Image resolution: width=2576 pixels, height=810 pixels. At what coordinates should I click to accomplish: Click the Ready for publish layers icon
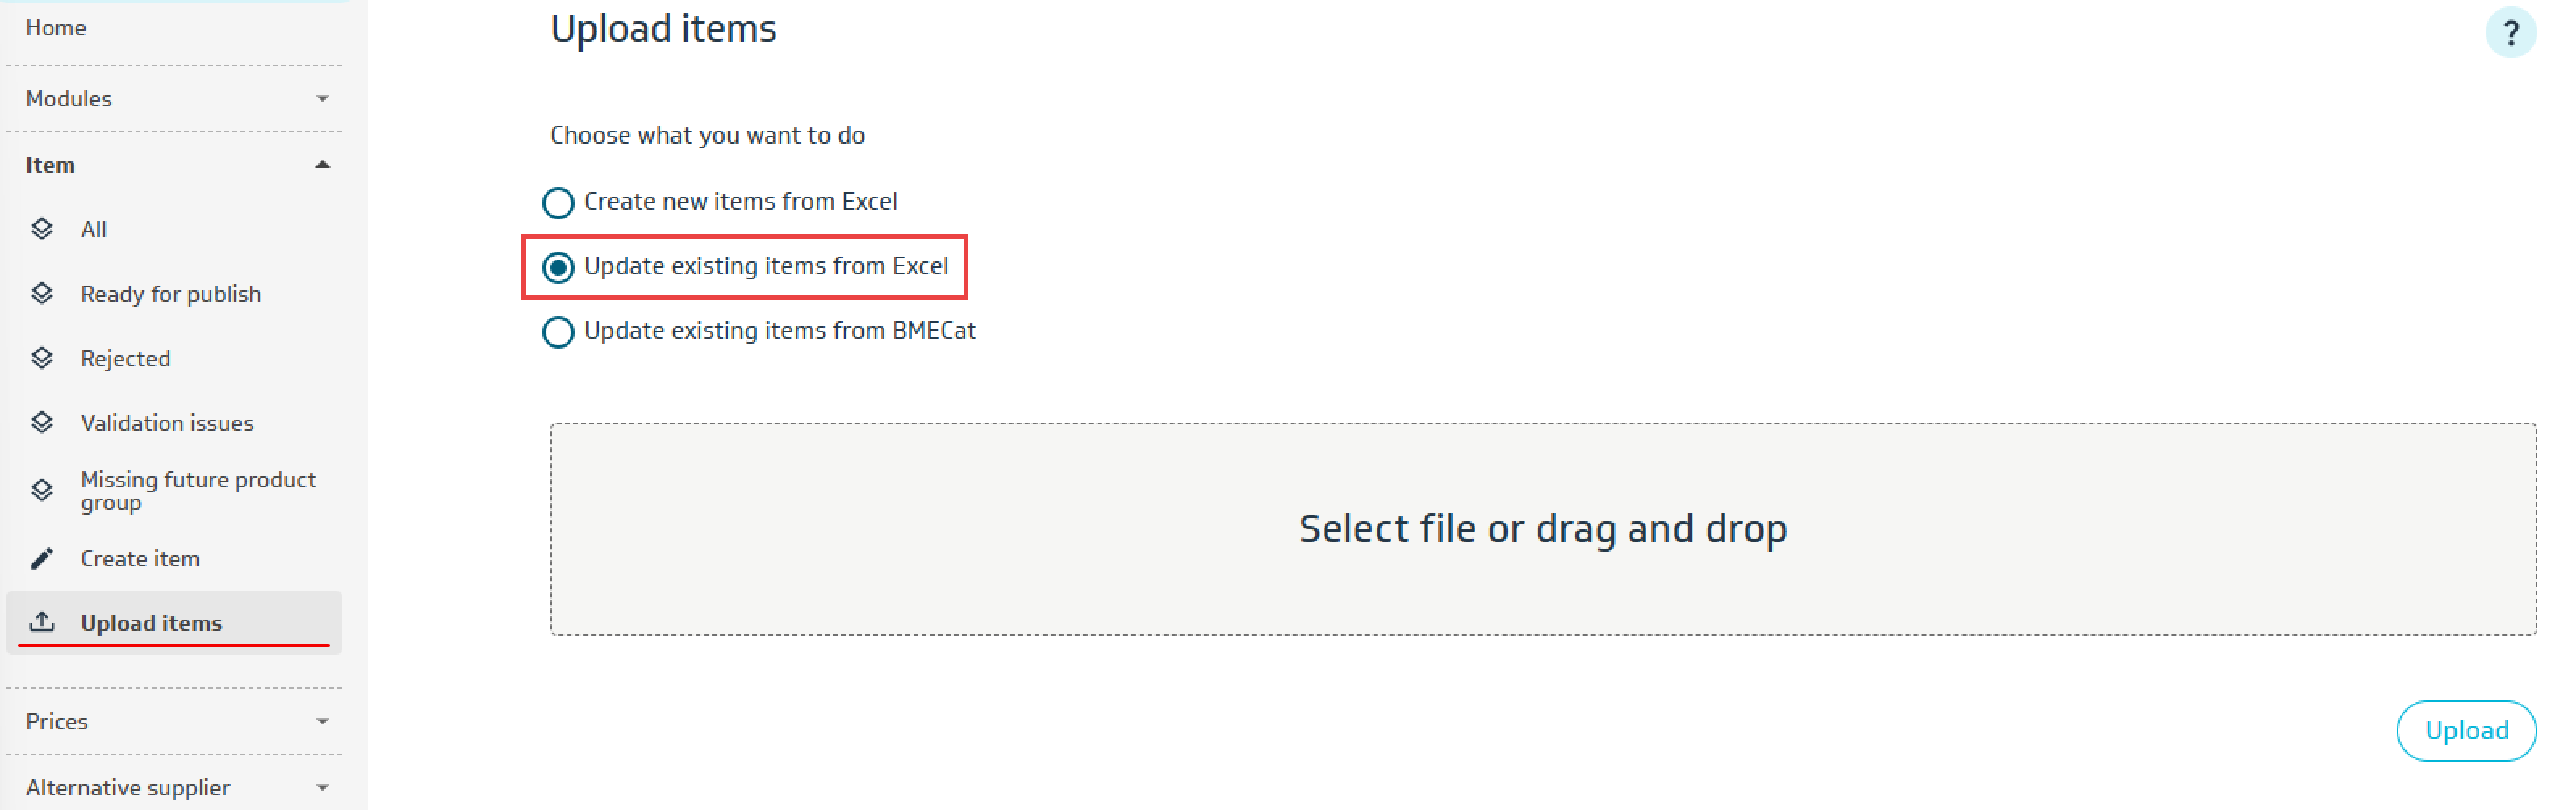(x=42, y=293)
